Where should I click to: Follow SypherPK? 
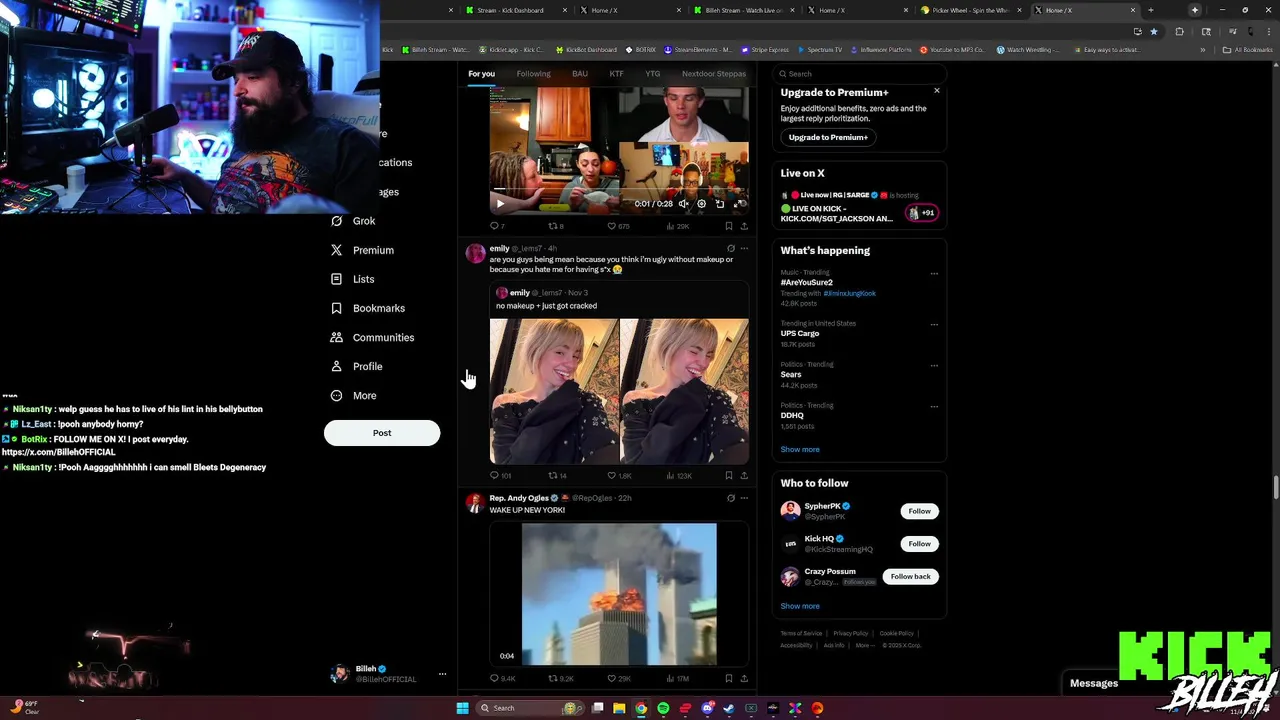pyautogui.click(x=919, y=511)
